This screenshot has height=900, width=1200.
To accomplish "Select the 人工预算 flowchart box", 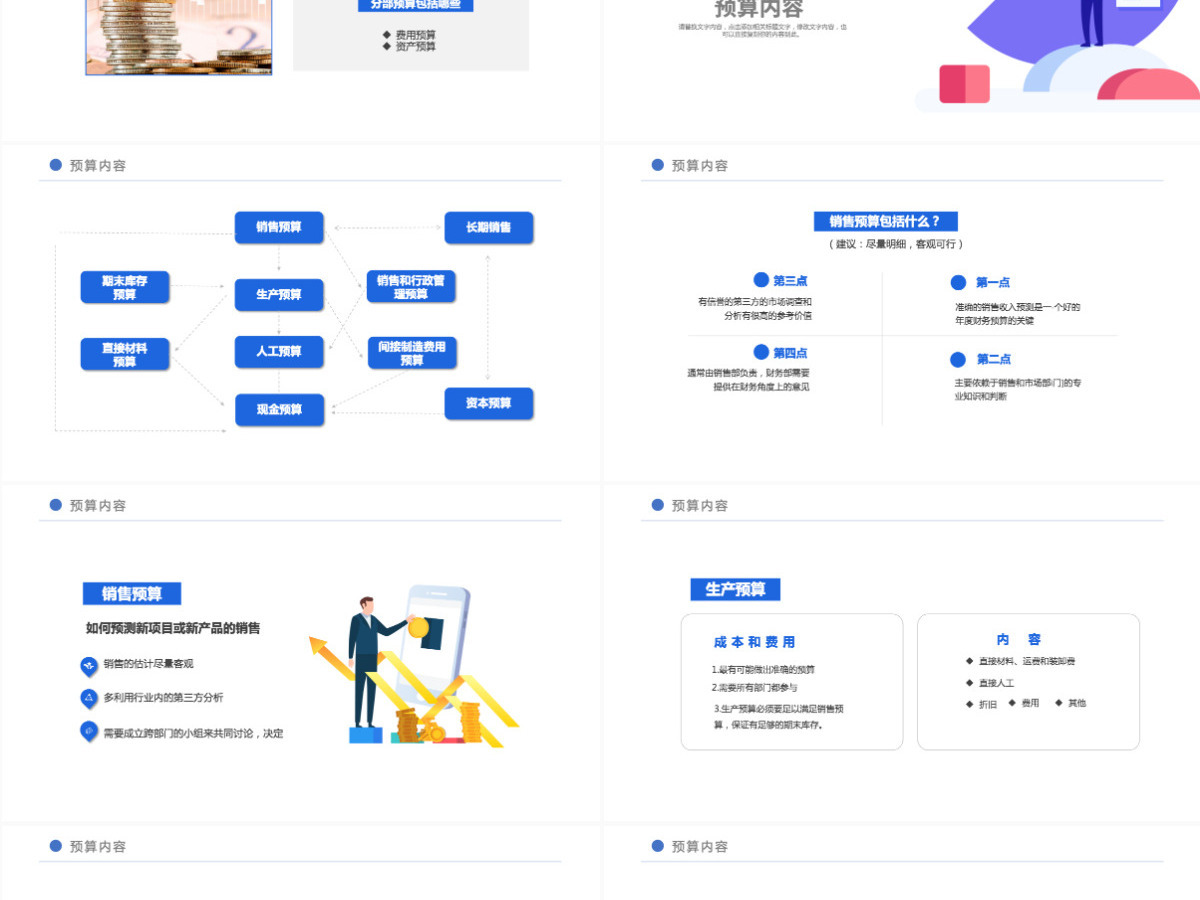I will point(279,351).
